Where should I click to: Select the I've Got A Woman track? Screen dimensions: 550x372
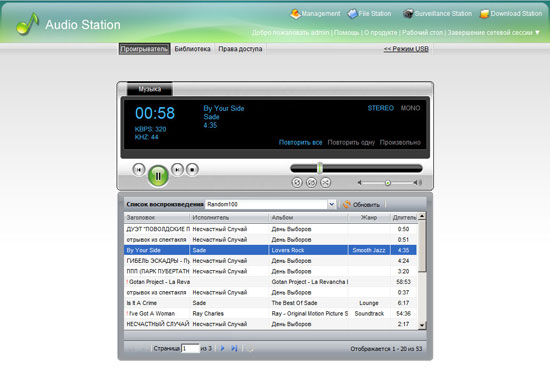point(270,313)
